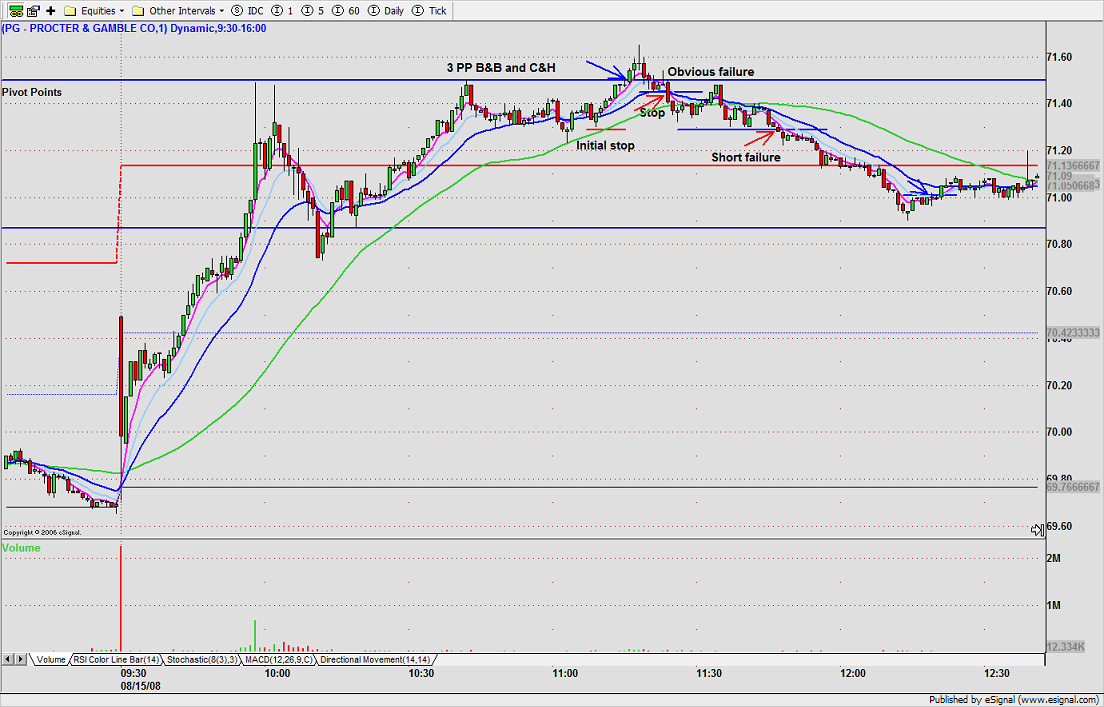Click the green Volume panel label
Image resolution: width=1104 pixels, height=707 pixels.
coord(21,548)
